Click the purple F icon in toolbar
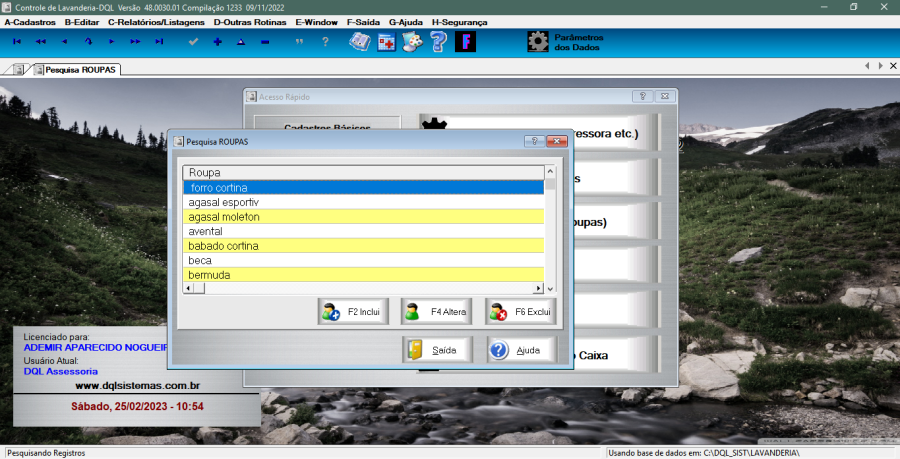Image resolution: width=900 pixels, height=459 pixels. (x=465, y=42)
